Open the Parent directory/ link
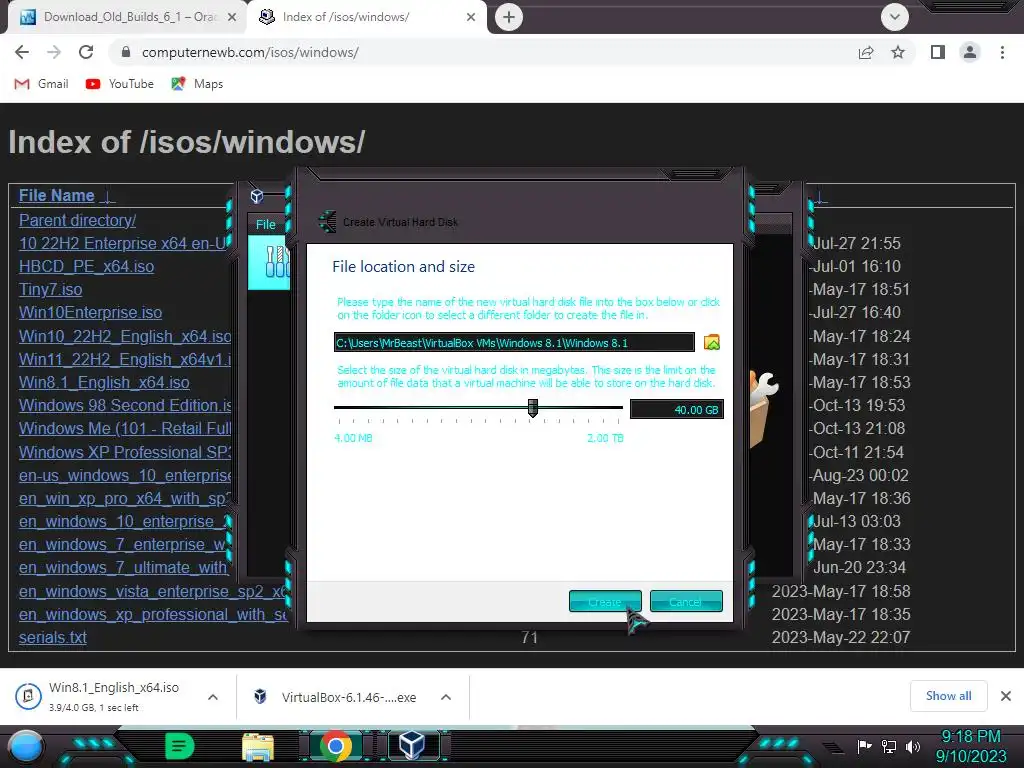 coord(77,220)
